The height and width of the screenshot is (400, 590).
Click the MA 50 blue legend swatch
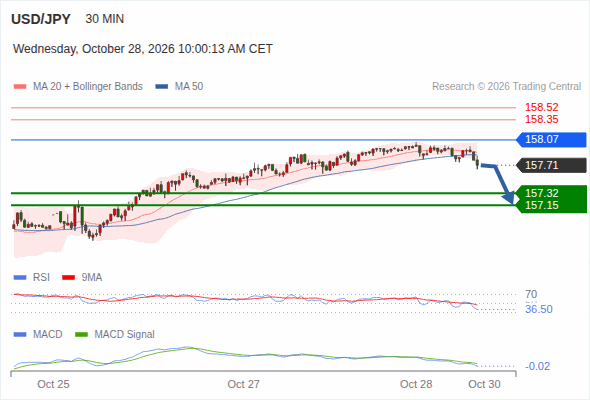pos(162,87)
